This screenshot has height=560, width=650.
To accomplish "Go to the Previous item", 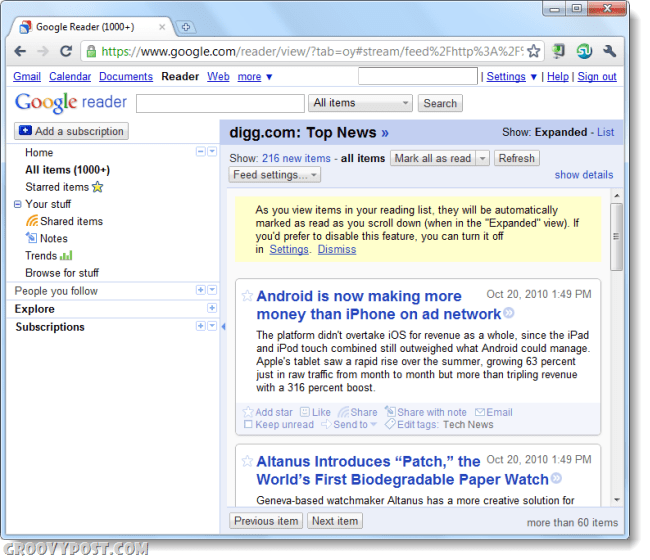I will click(x=266, y=521).
